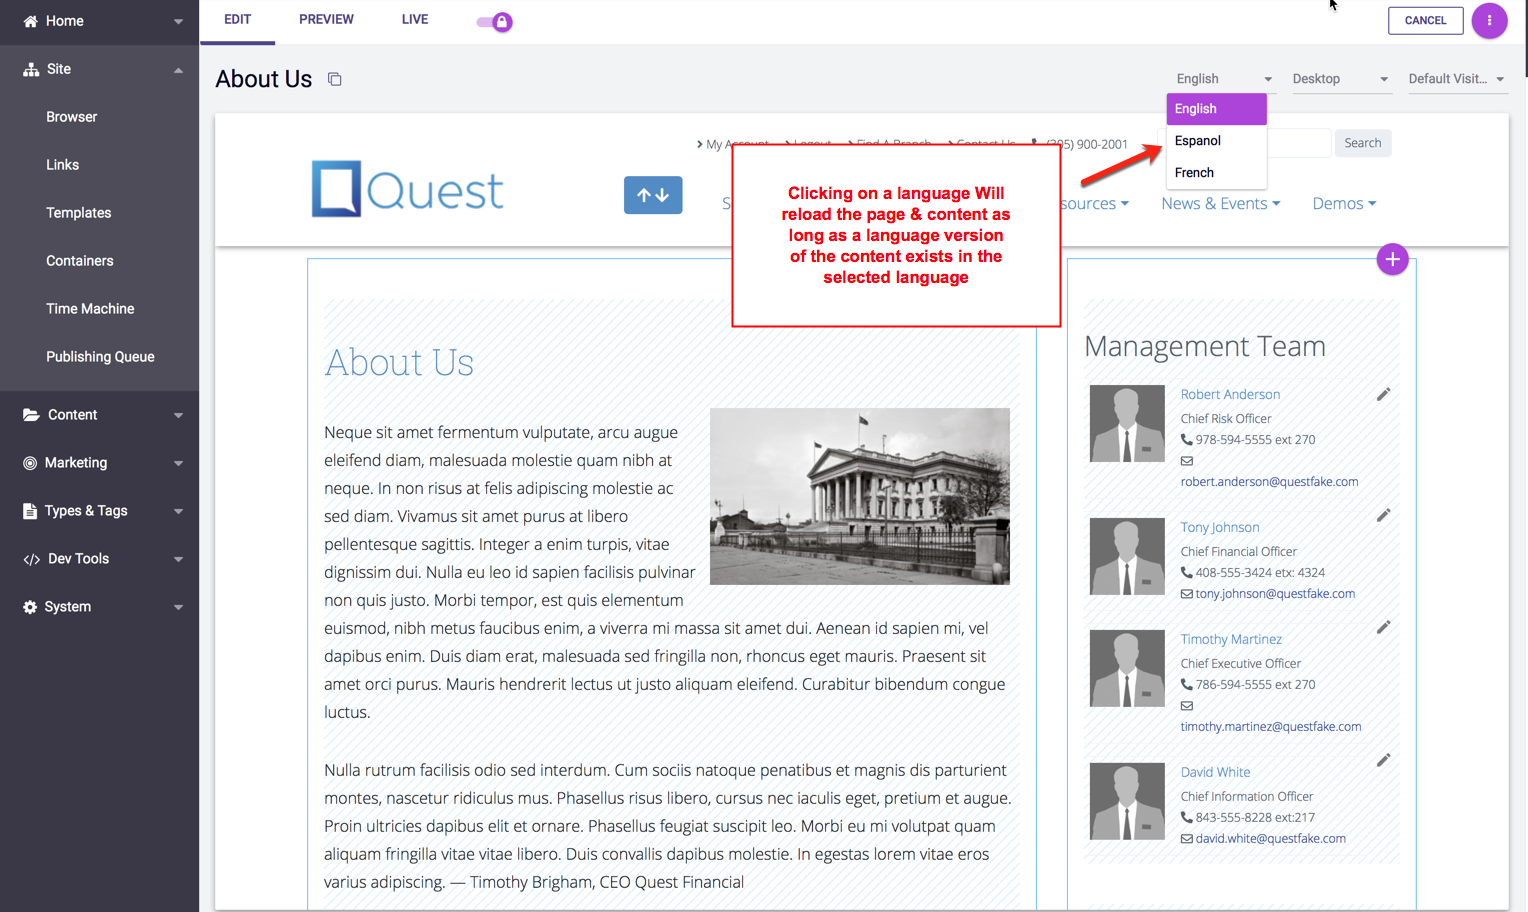
Task: Click the CANCEL button
Action: coord(1425,21)
